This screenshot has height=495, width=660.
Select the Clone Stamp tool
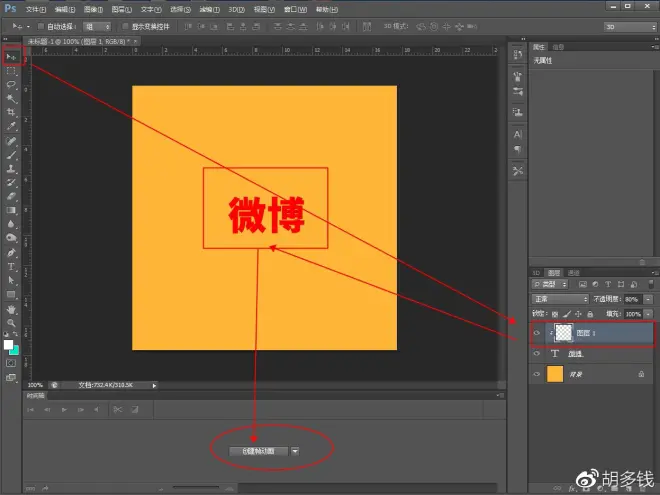[x=11, y=169]
